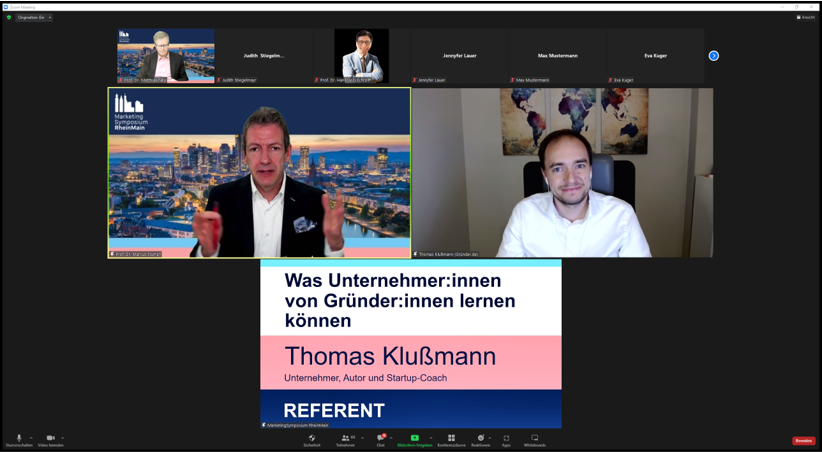Select Judith Stiegelmayr participant tile
Screen dimensions: 822x452
pos(264,56)
